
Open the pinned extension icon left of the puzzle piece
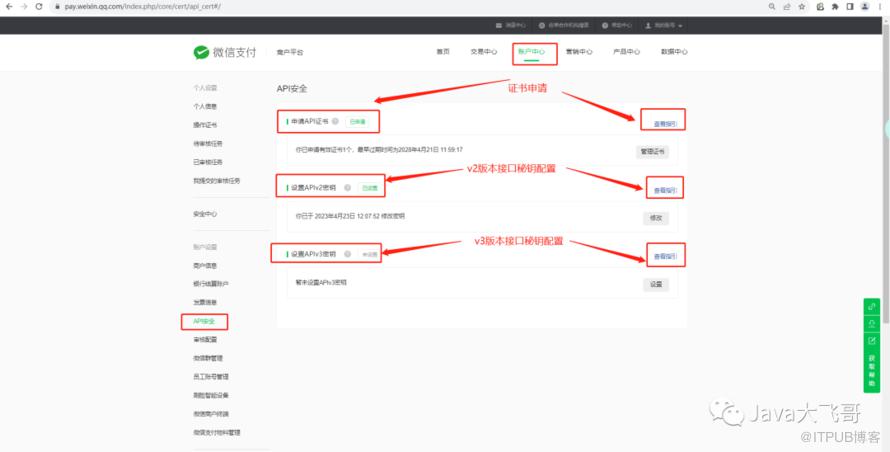click(x=820, y=7)
